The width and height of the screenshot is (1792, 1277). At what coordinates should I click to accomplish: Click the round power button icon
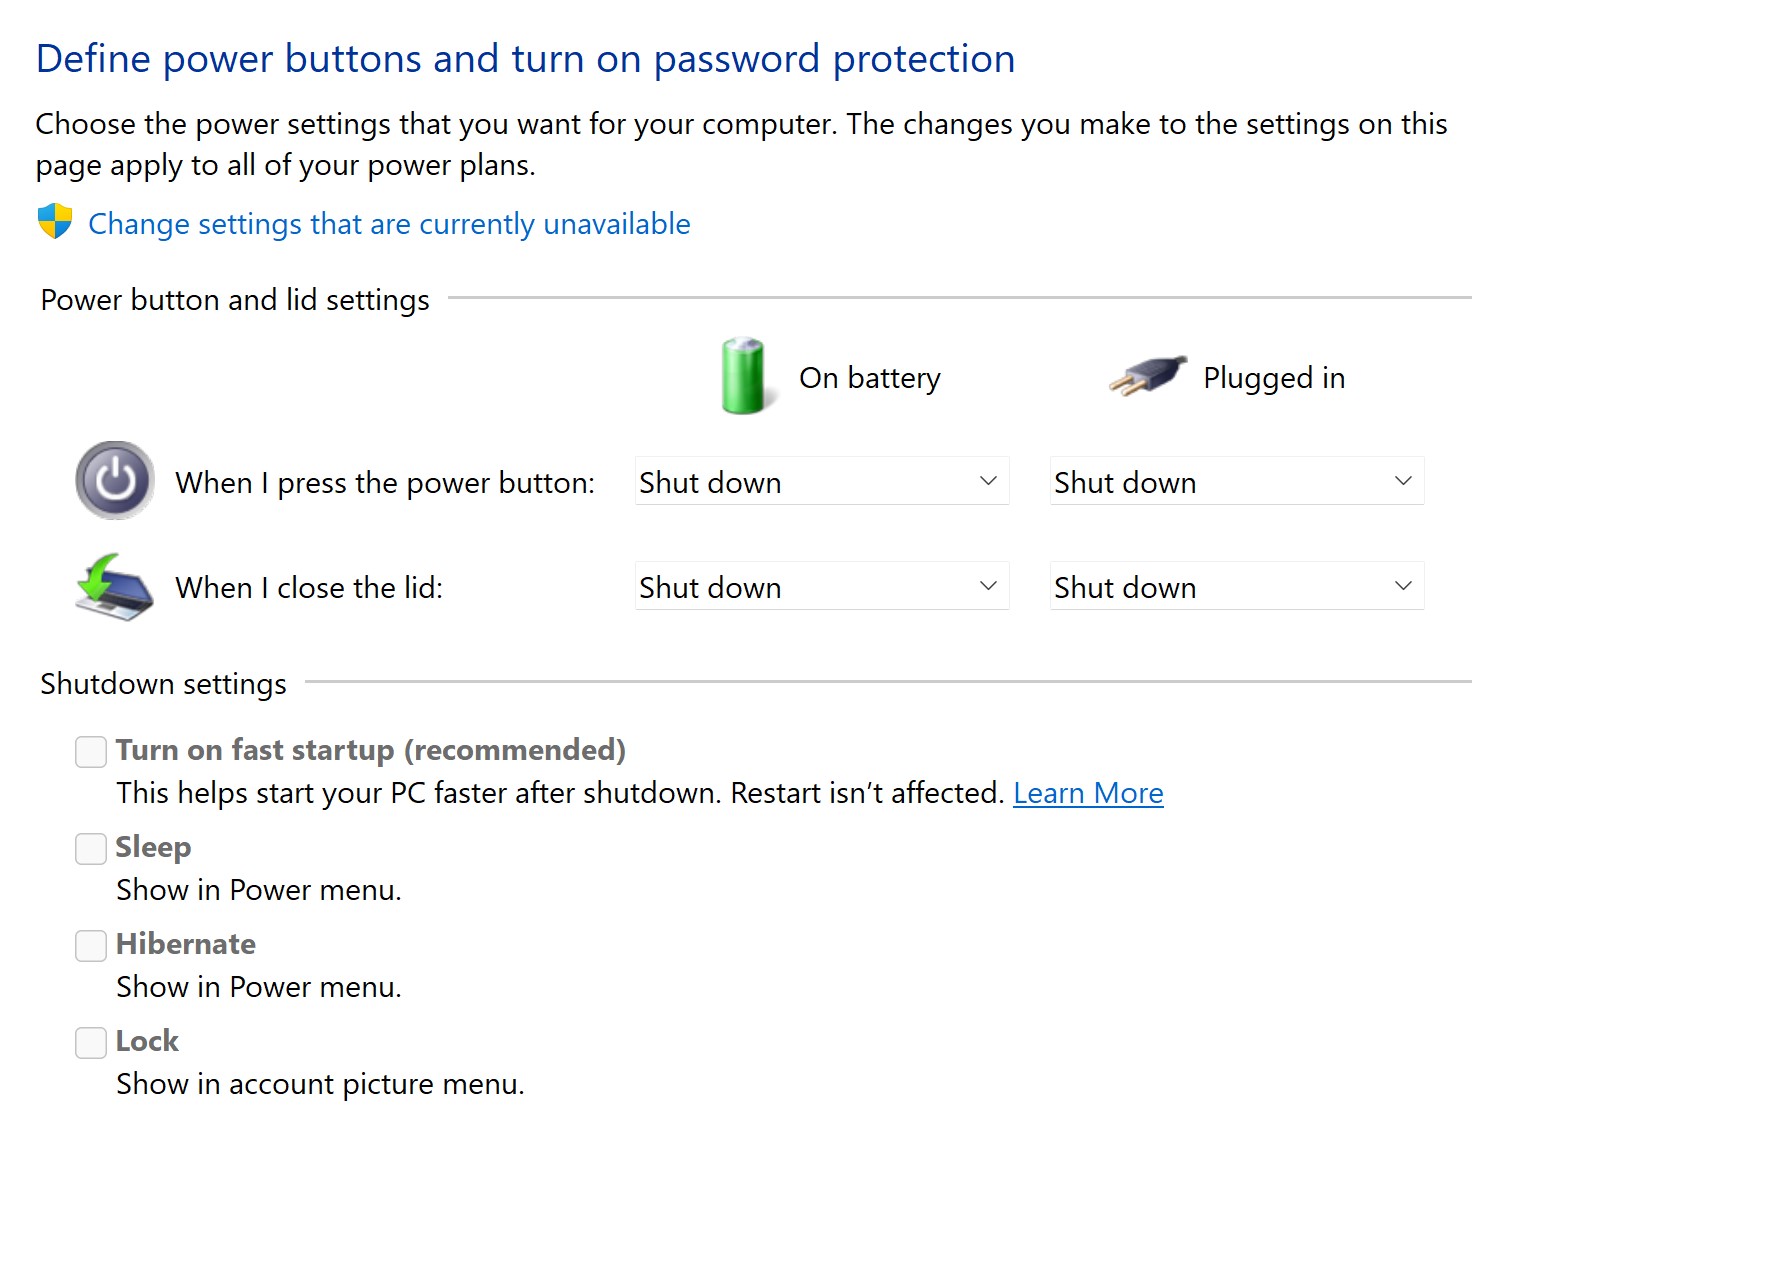pos(115,480)
